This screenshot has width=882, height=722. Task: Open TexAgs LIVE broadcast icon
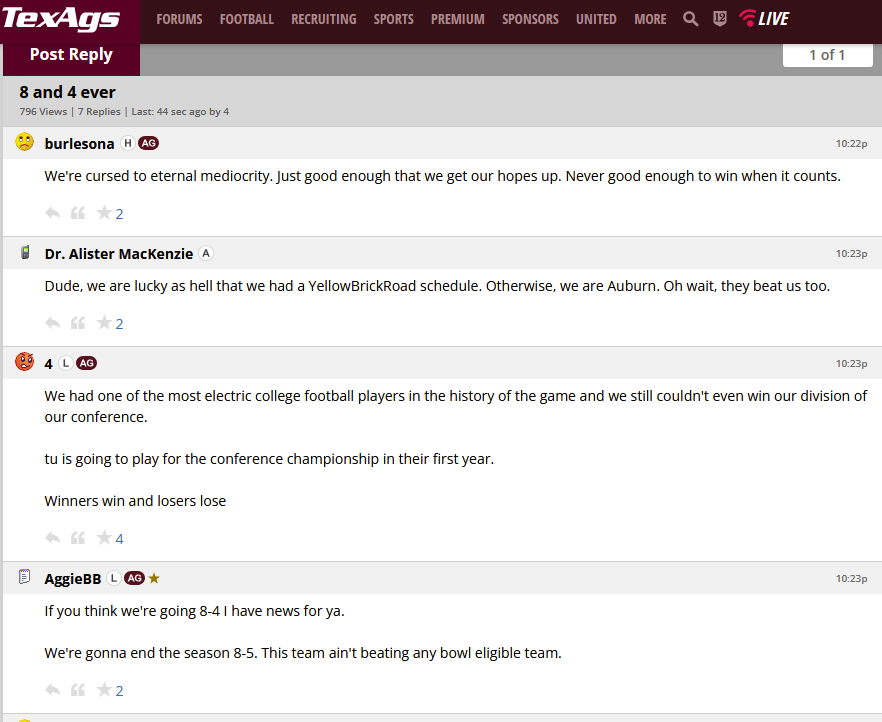tap(764, 19)
